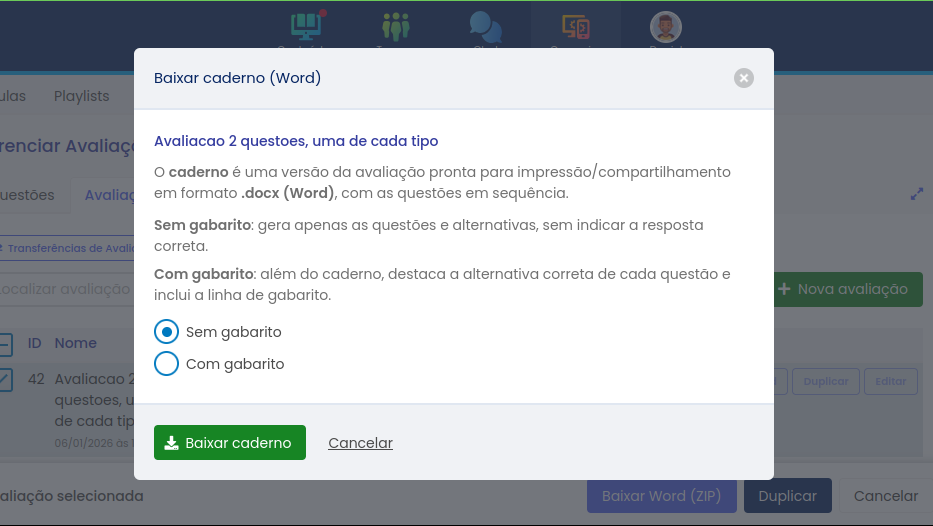Click the Editar button in row 42
The image size is (933, 526).
tap(890, 381)
